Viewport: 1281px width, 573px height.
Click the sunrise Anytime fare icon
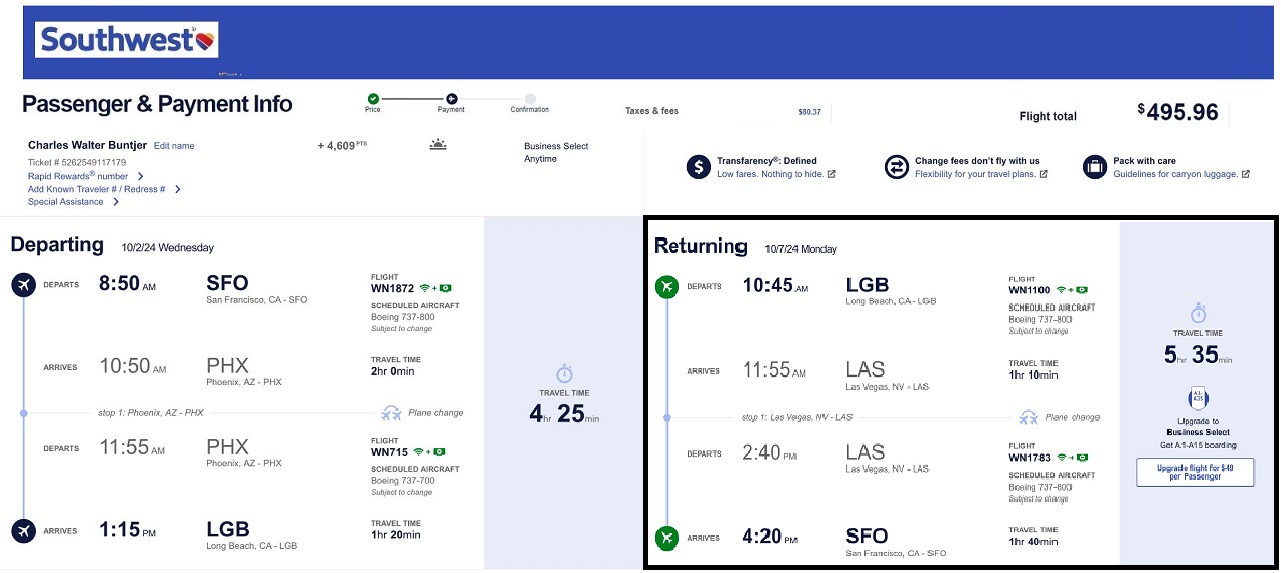438,145
